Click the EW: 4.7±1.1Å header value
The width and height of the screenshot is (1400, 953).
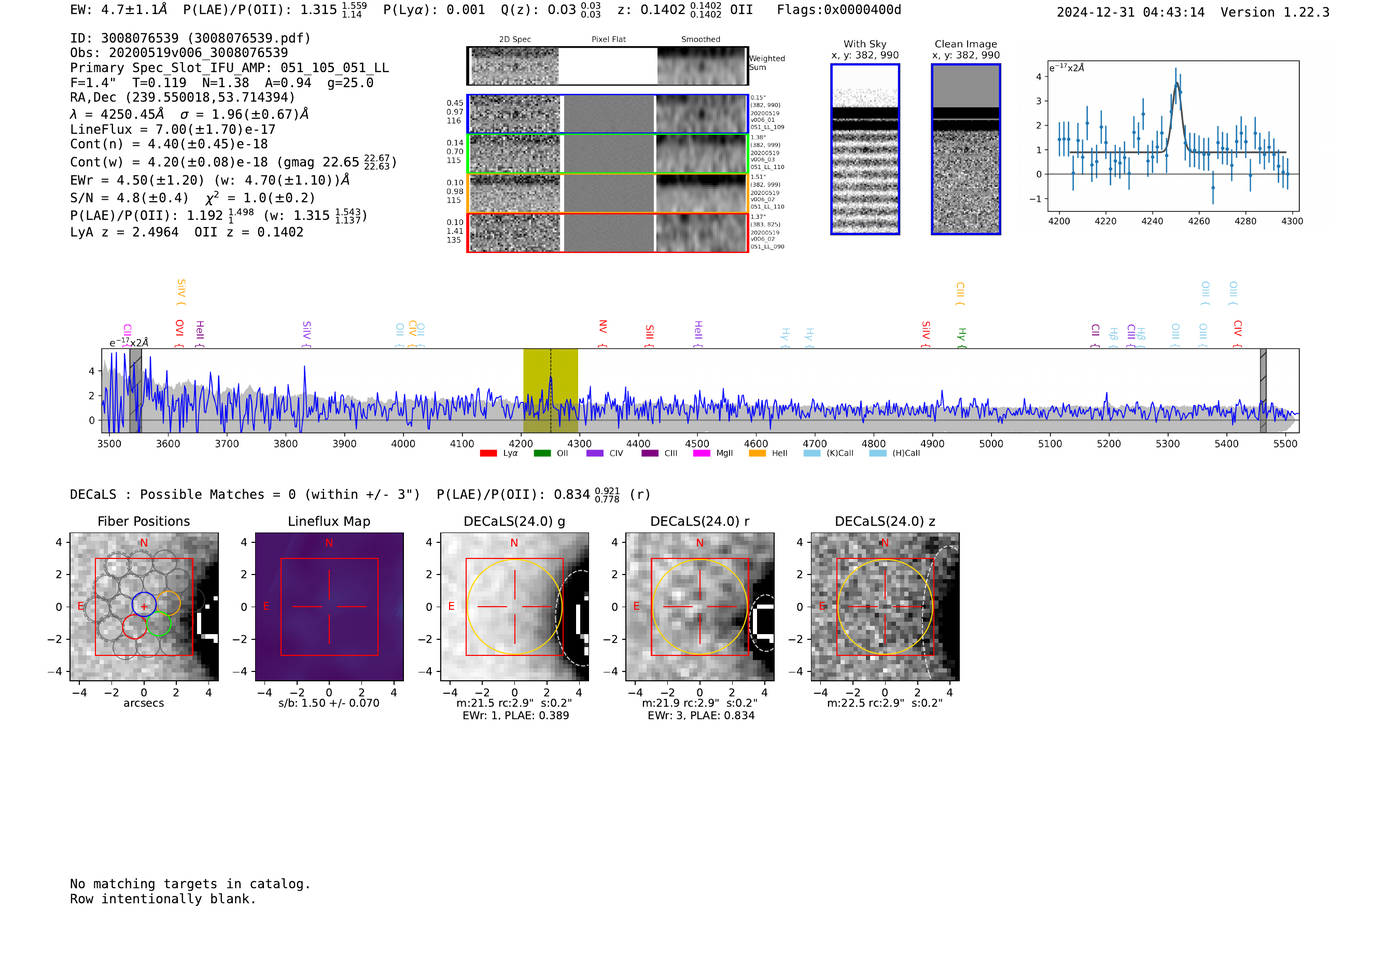pos(118,10)
